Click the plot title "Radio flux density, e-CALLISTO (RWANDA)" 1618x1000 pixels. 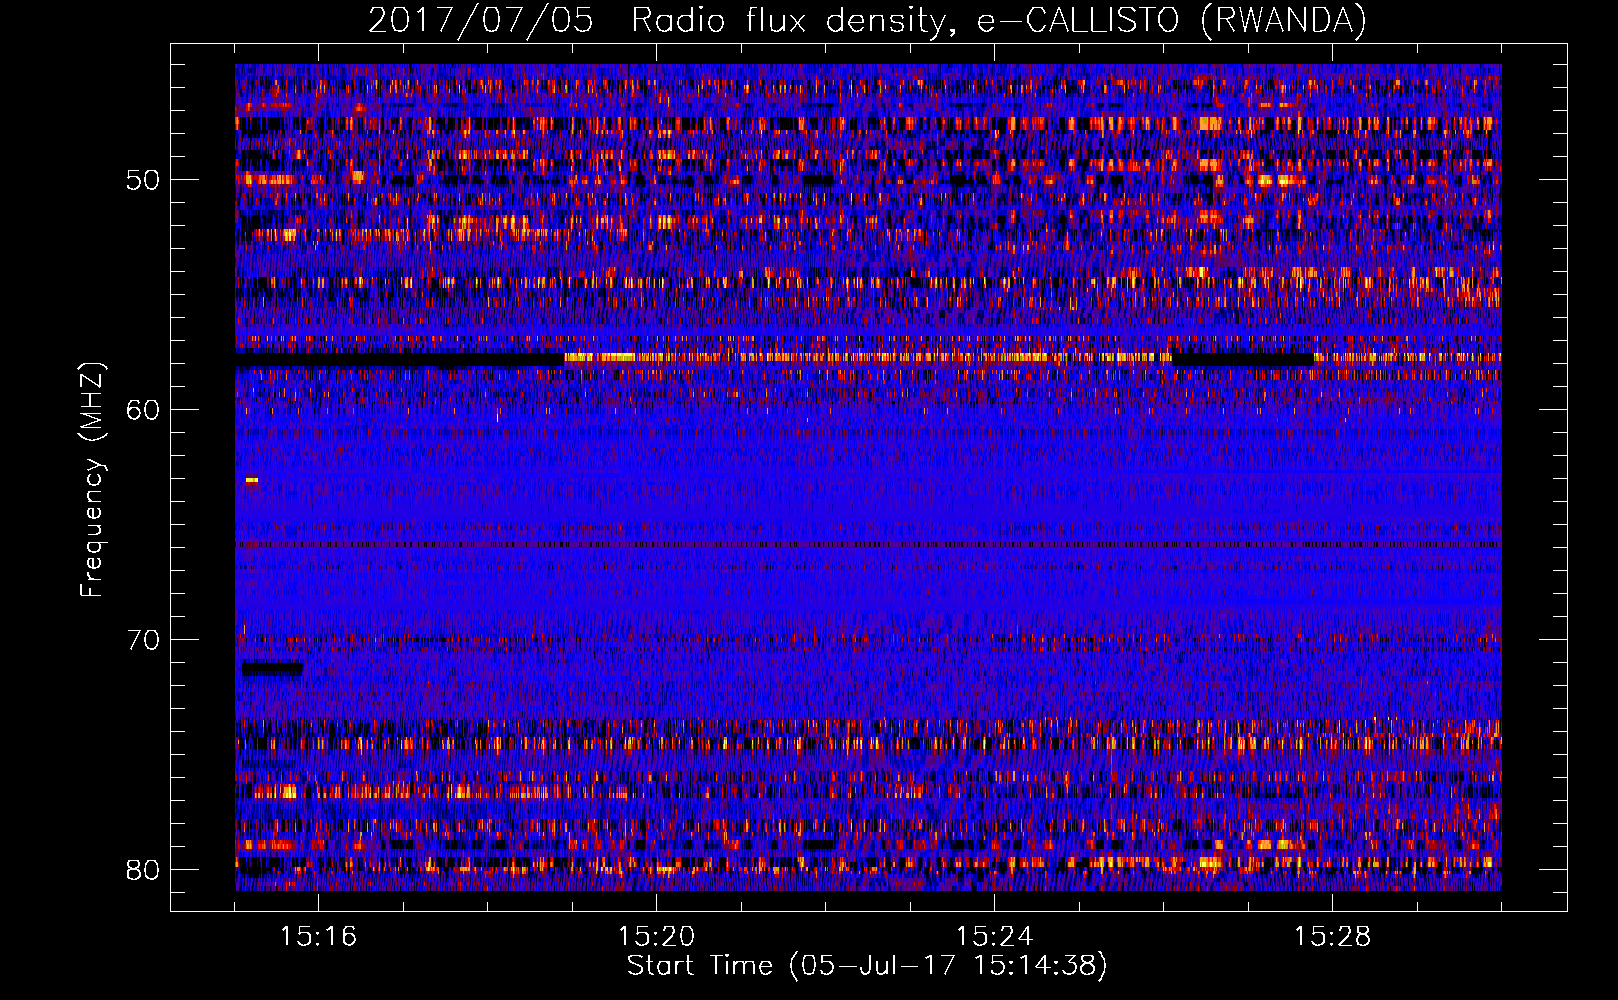click(999, 21)
